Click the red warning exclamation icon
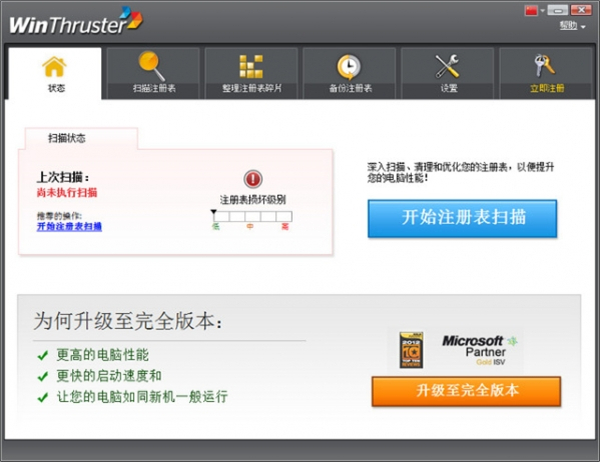Viewport: 600px width, 462px height. click(253, 179)
